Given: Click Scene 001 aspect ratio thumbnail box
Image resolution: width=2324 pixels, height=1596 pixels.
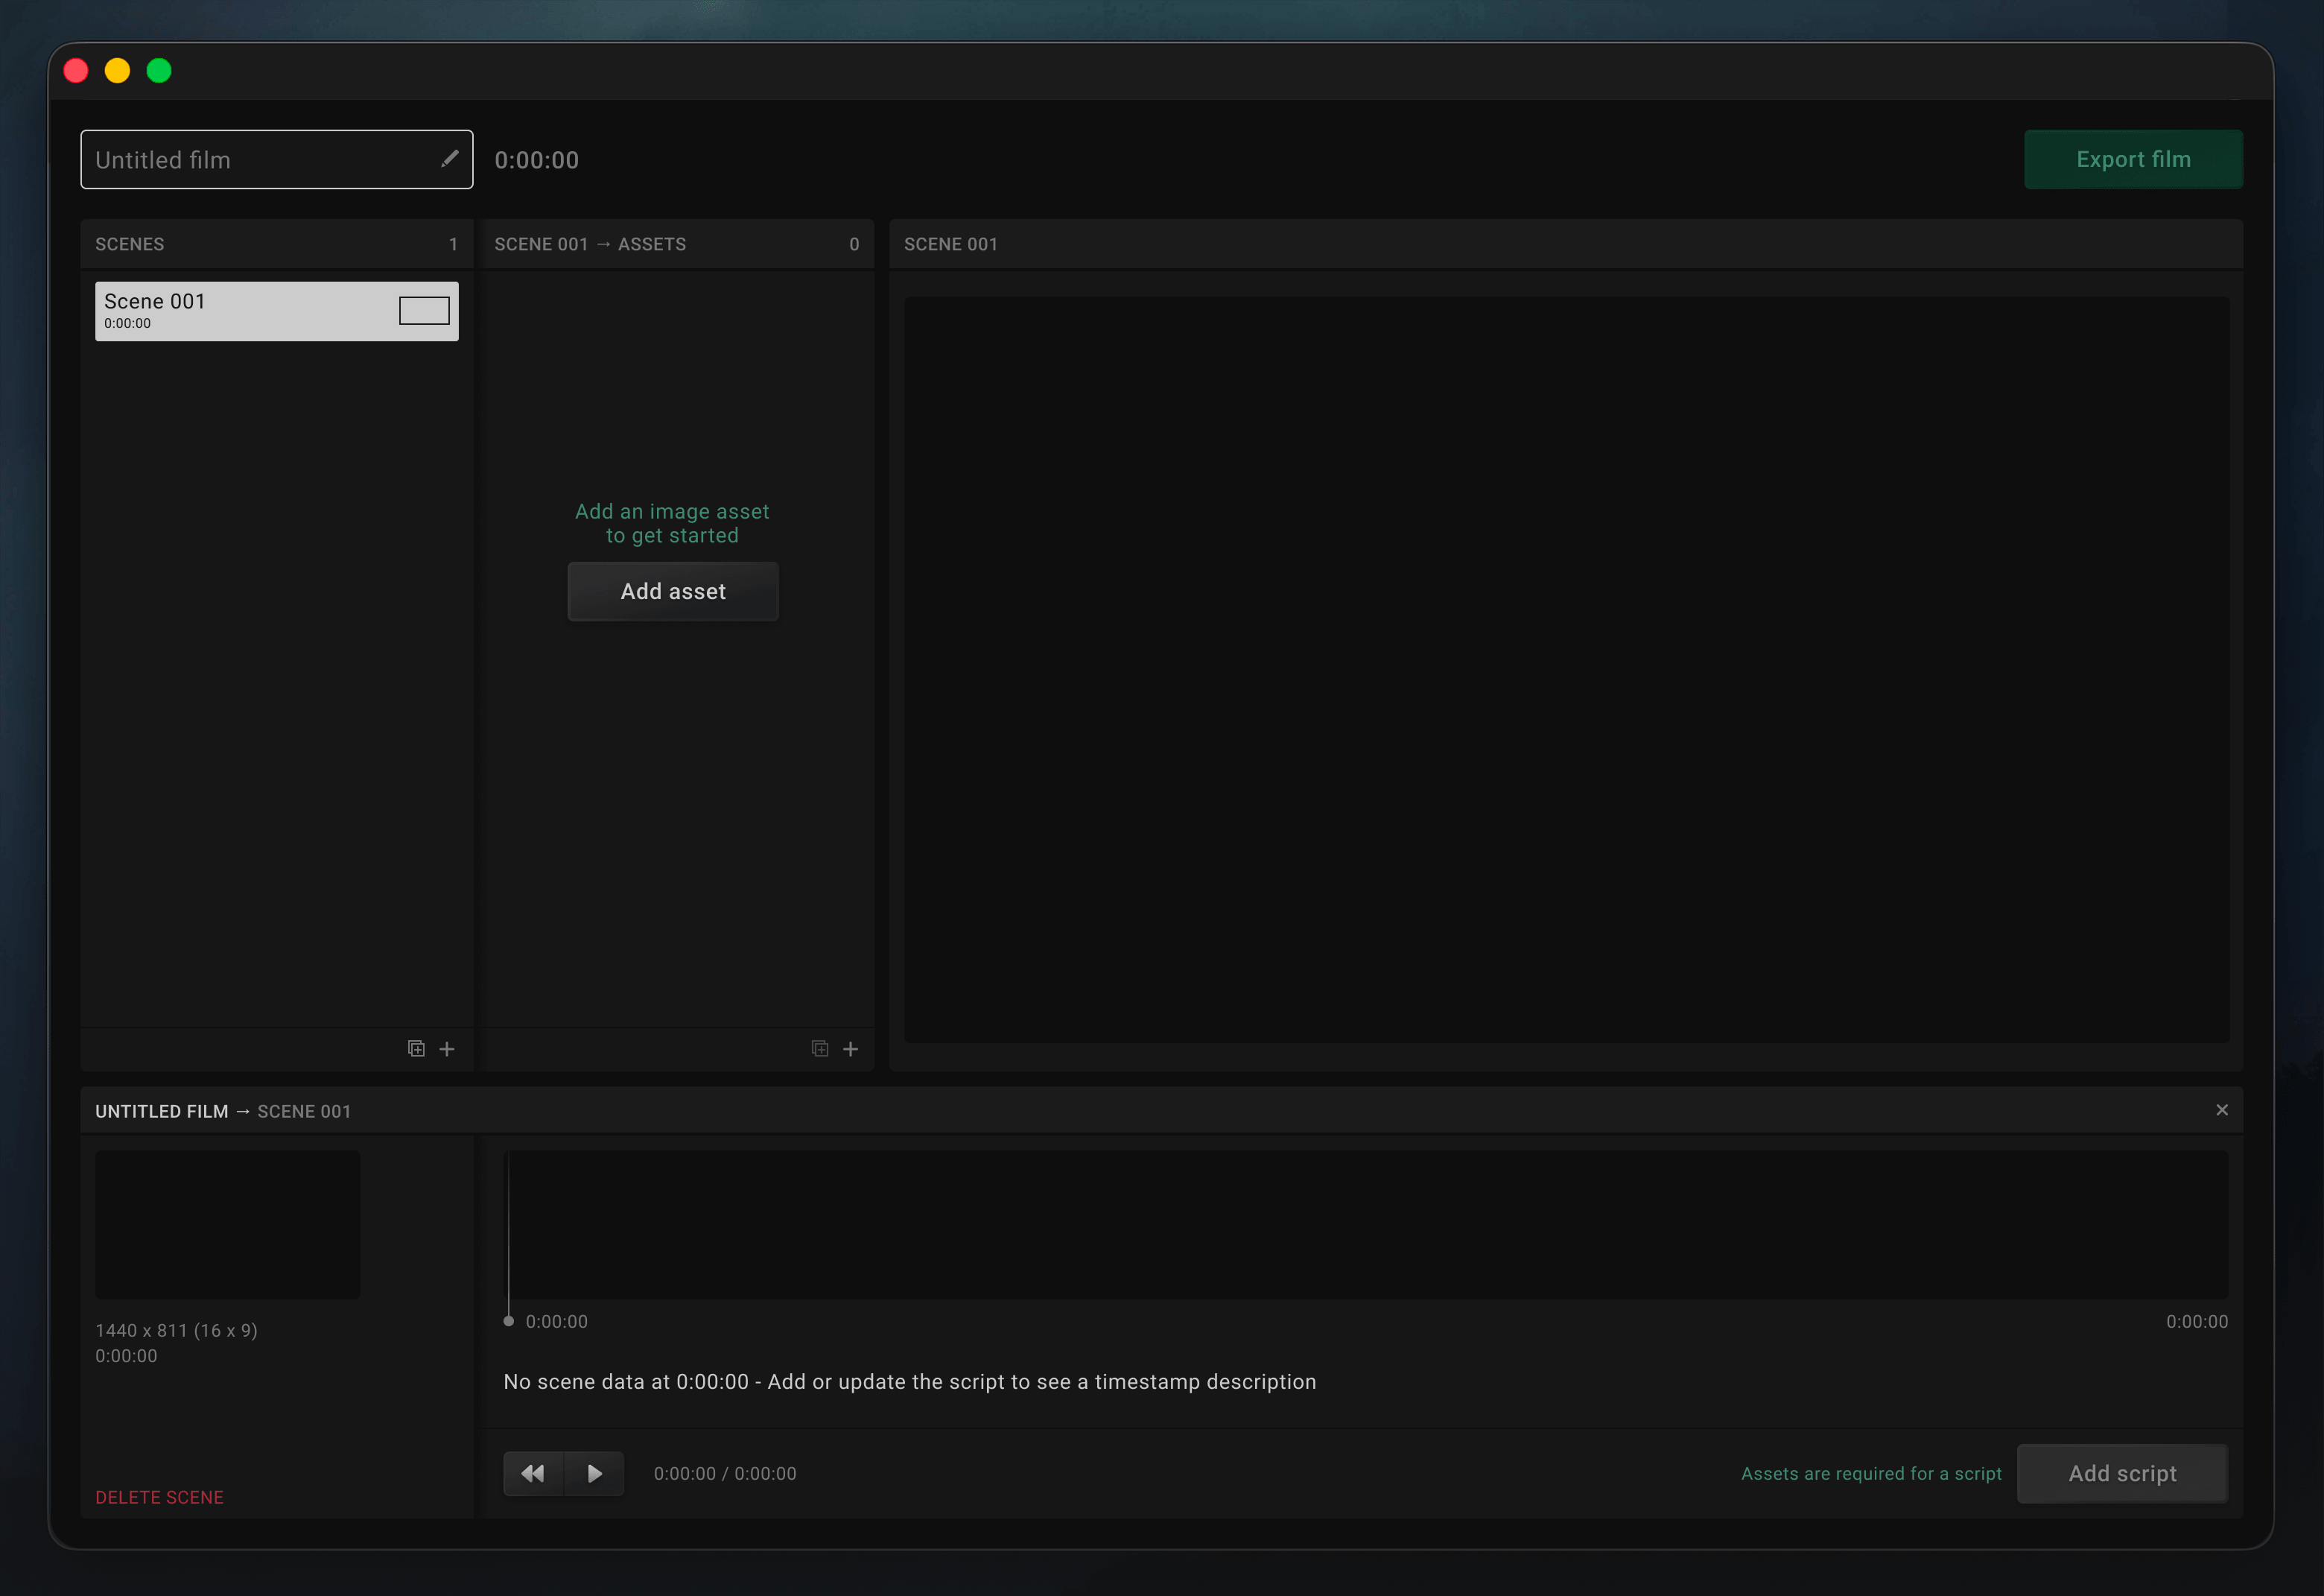Looking at the screenshot, I should click(x=424, y=311).
